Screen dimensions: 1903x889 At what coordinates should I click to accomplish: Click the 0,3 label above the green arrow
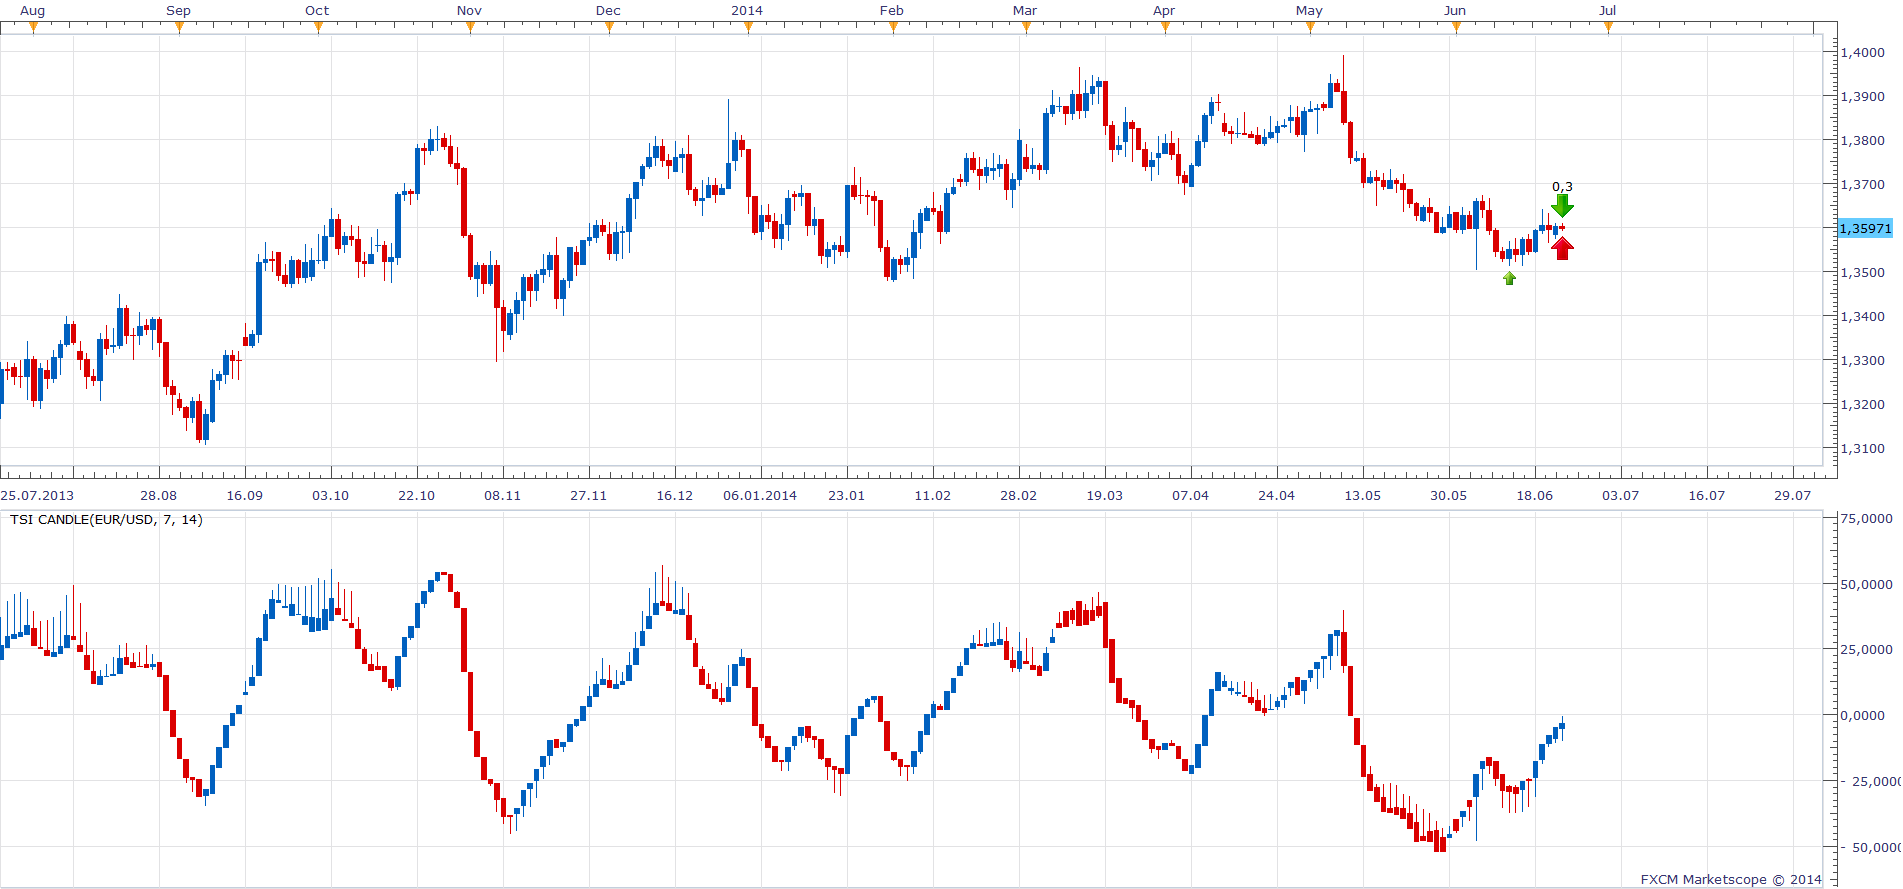(x=1562, y=186)
